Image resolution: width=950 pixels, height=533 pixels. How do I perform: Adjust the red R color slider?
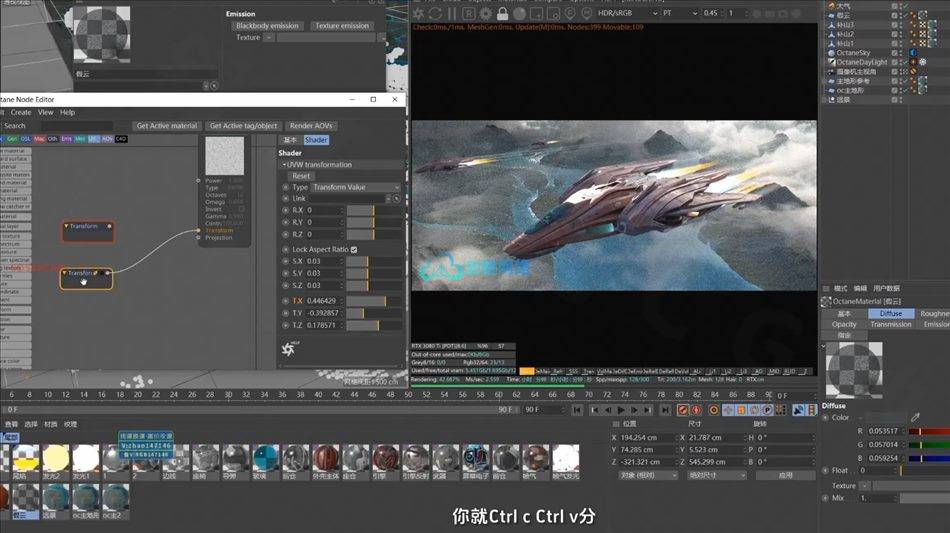(929, 431)
